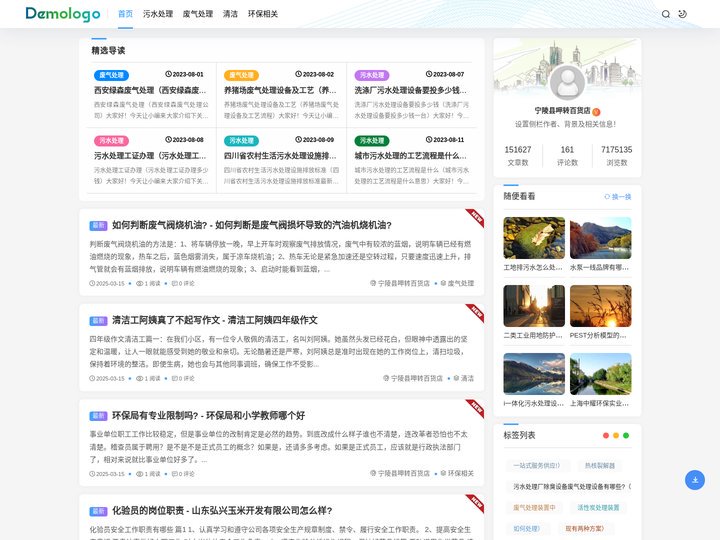Screen dimensions: 720x540
Task: Click green 污水处理 tag on 城市污水 card
Action: 372,141
